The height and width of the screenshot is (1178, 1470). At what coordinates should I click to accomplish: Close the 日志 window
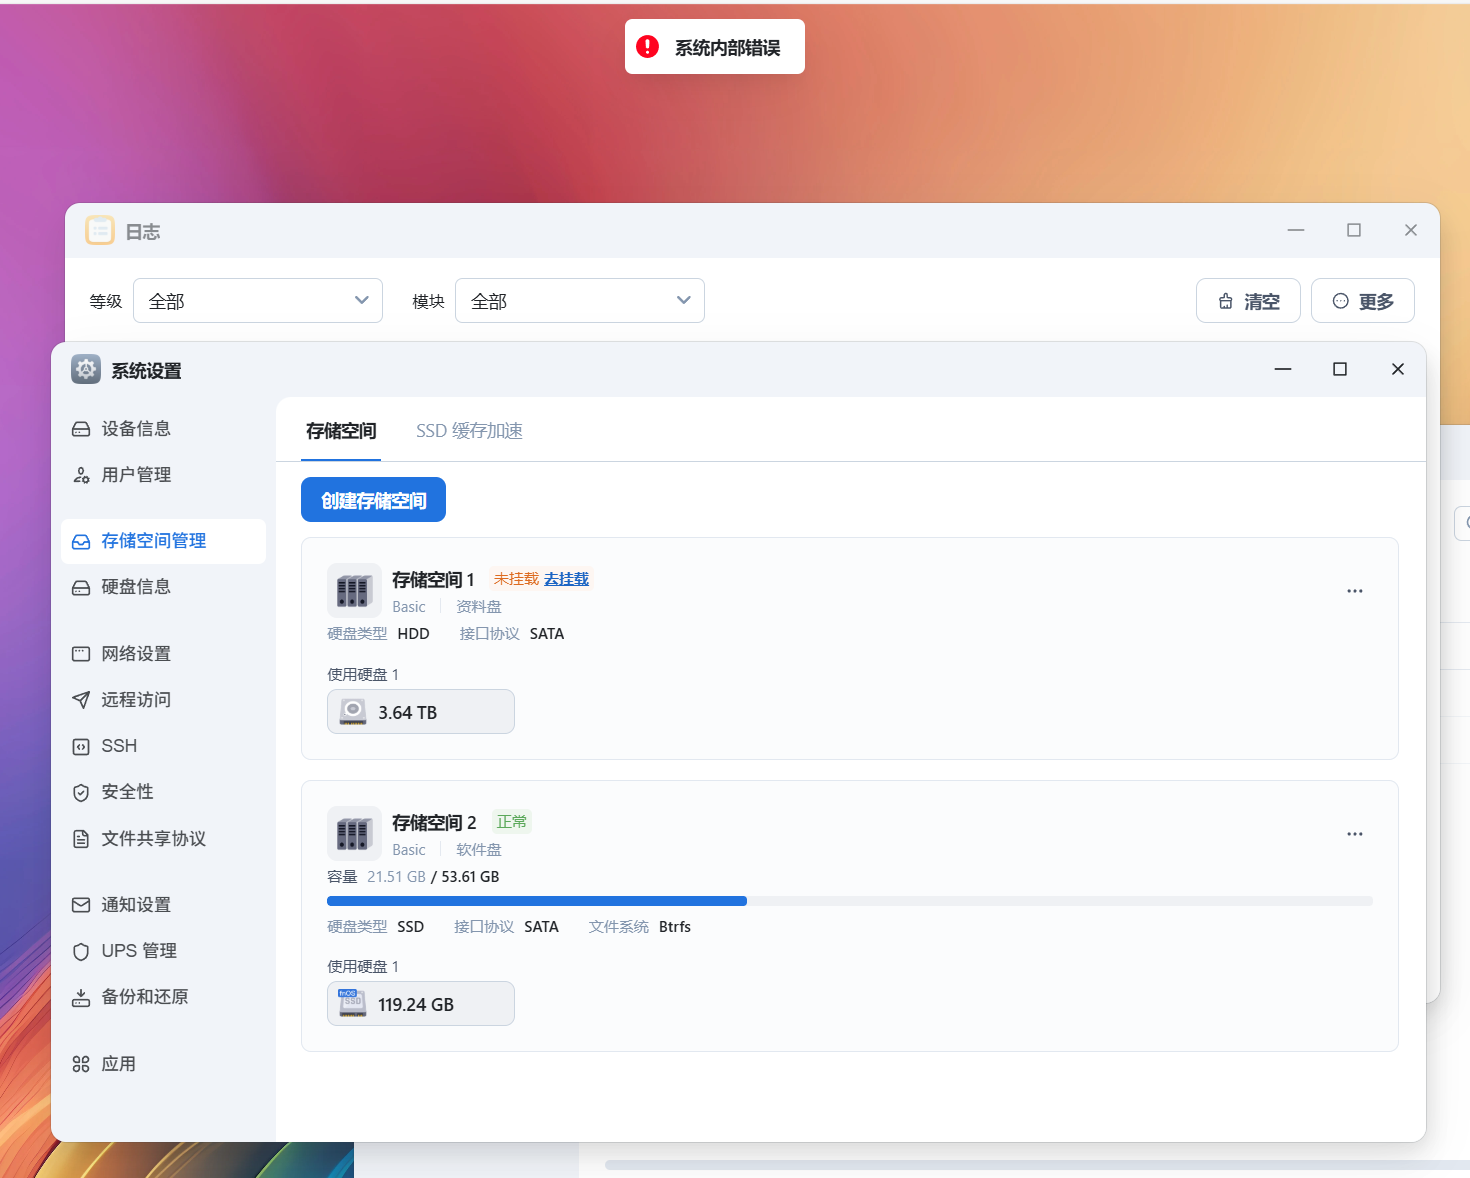point(1411,230)
